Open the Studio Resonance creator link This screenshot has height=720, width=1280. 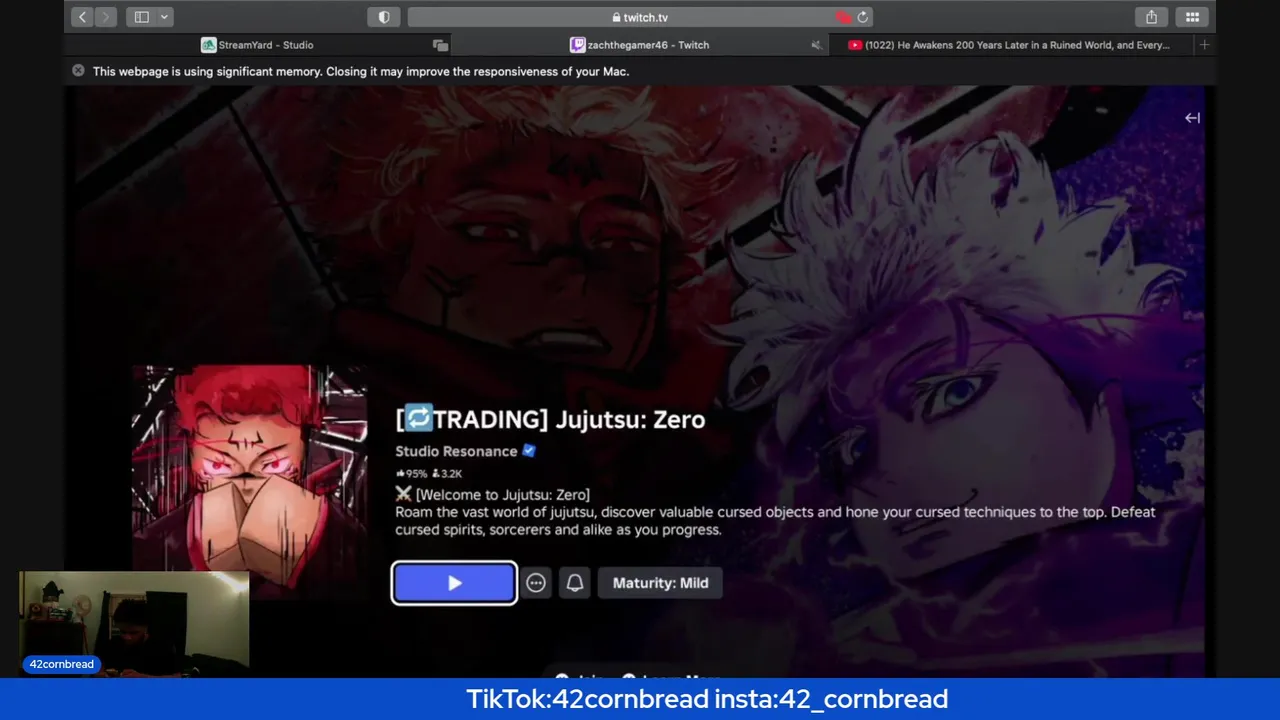tap(456, 451)
